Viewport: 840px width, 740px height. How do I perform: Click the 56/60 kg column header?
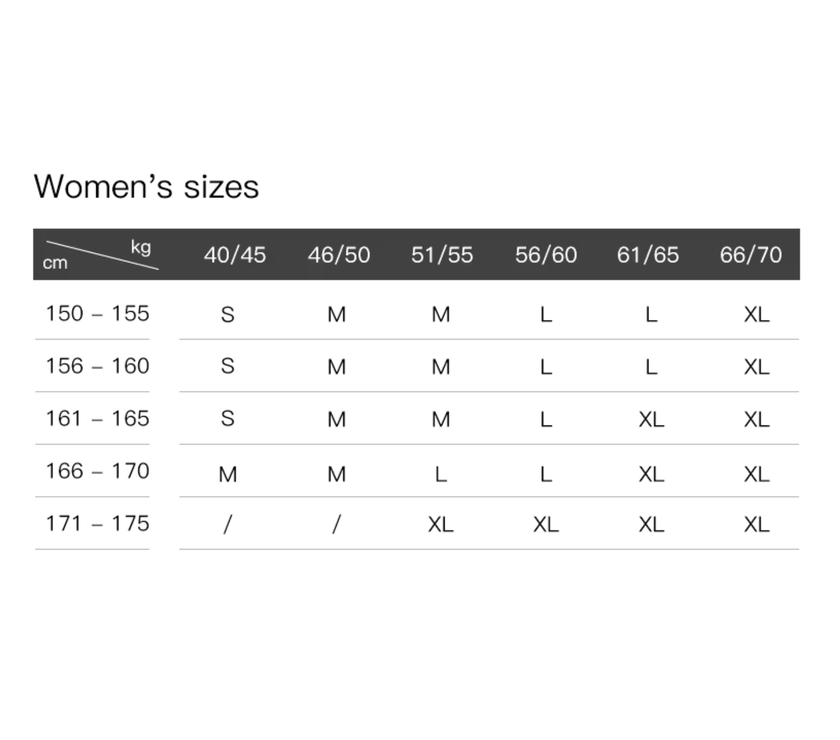(546, 255)
